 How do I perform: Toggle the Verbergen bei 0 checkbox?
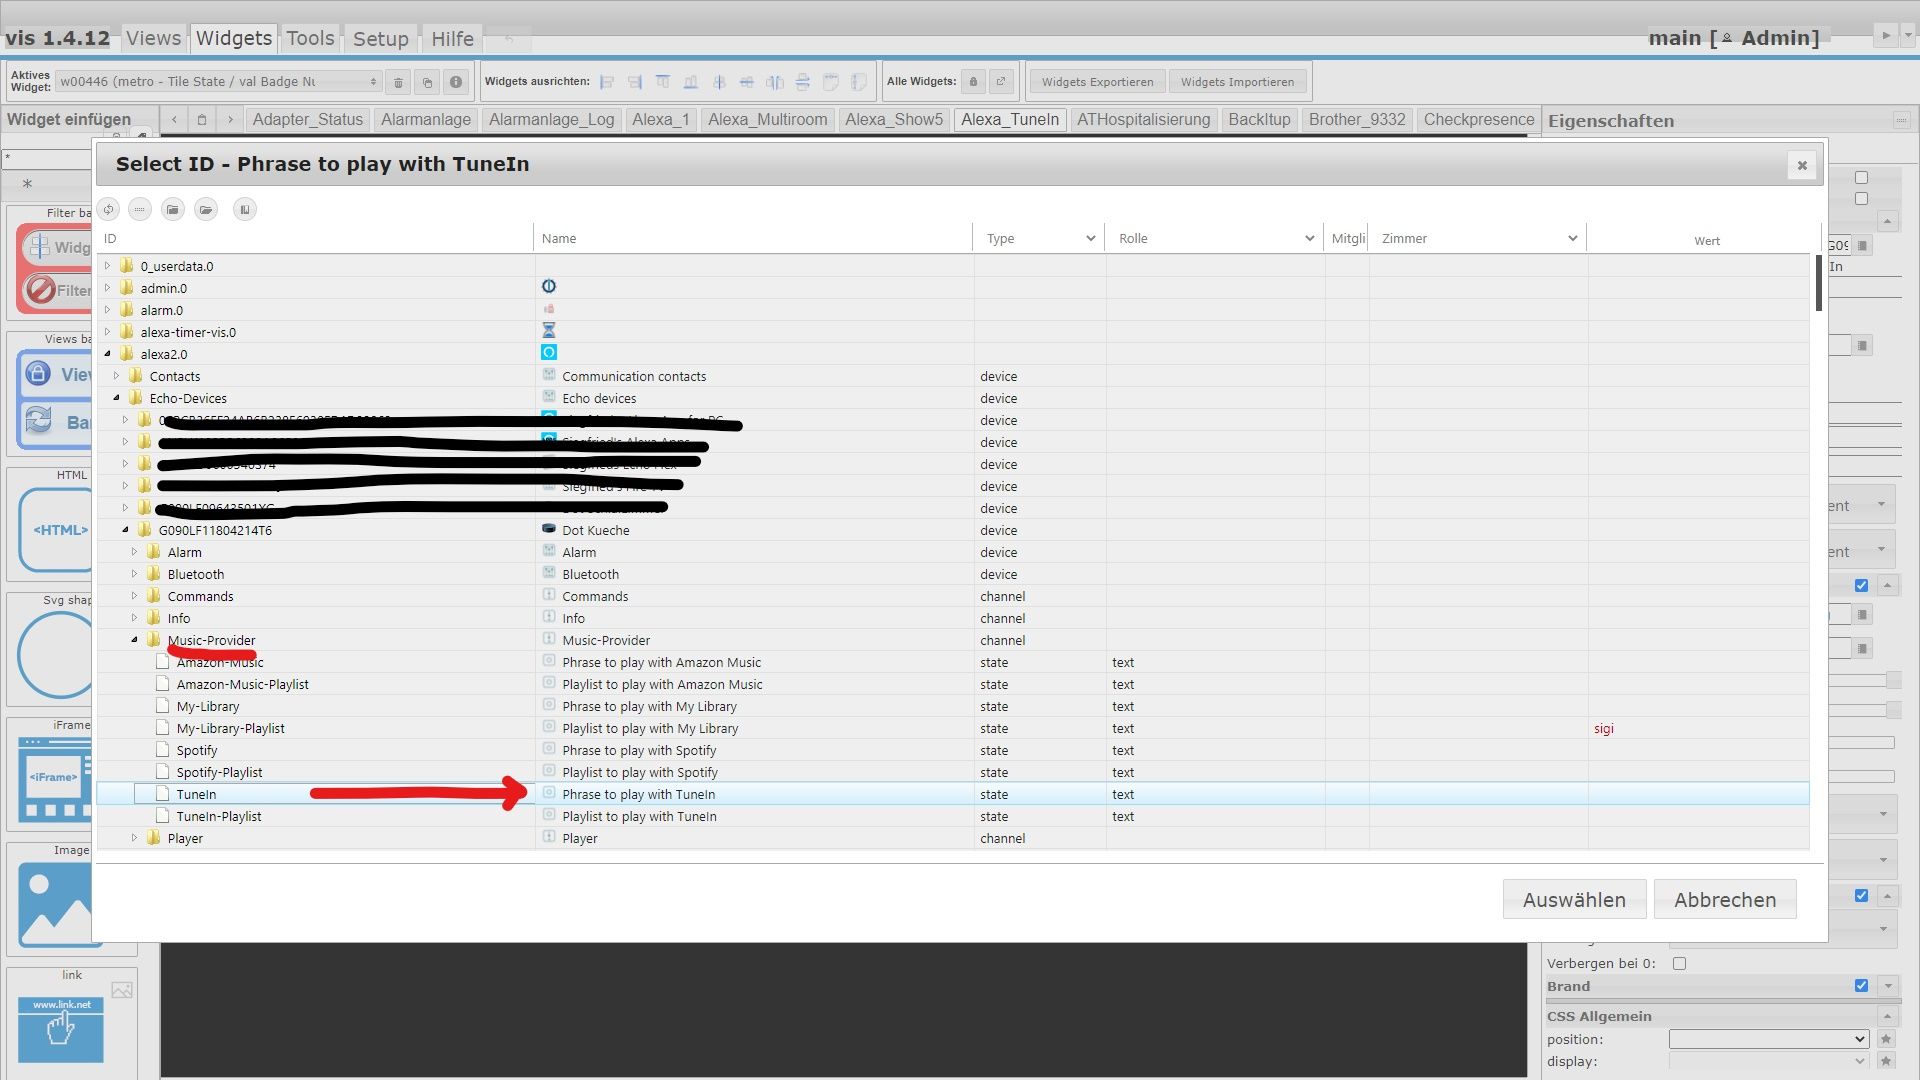pos(1679,964)
